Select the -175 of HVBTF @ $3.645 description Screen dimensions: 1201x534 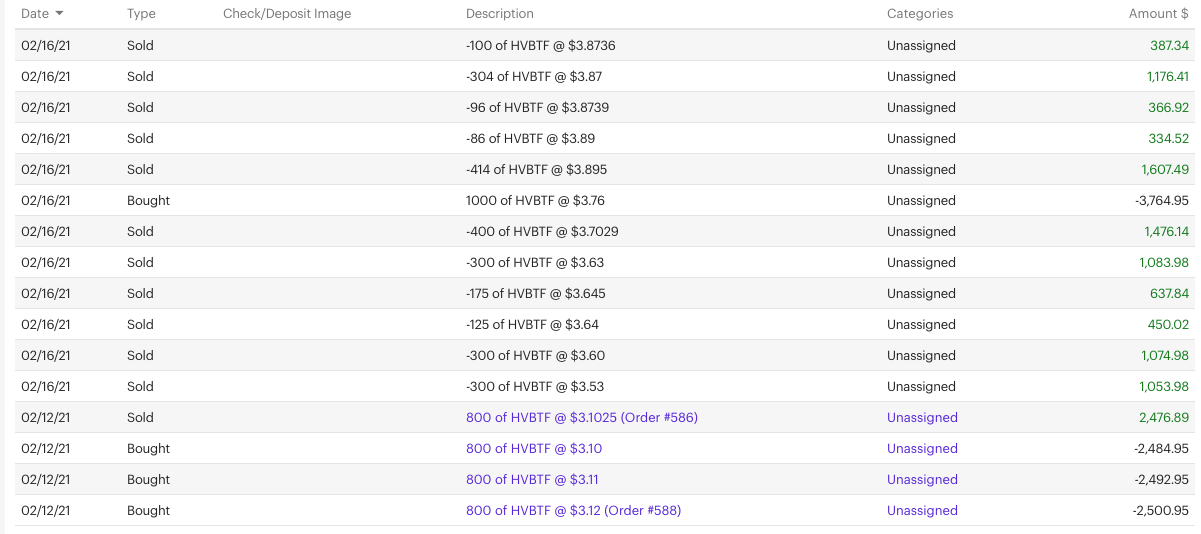tap(535, 294)
